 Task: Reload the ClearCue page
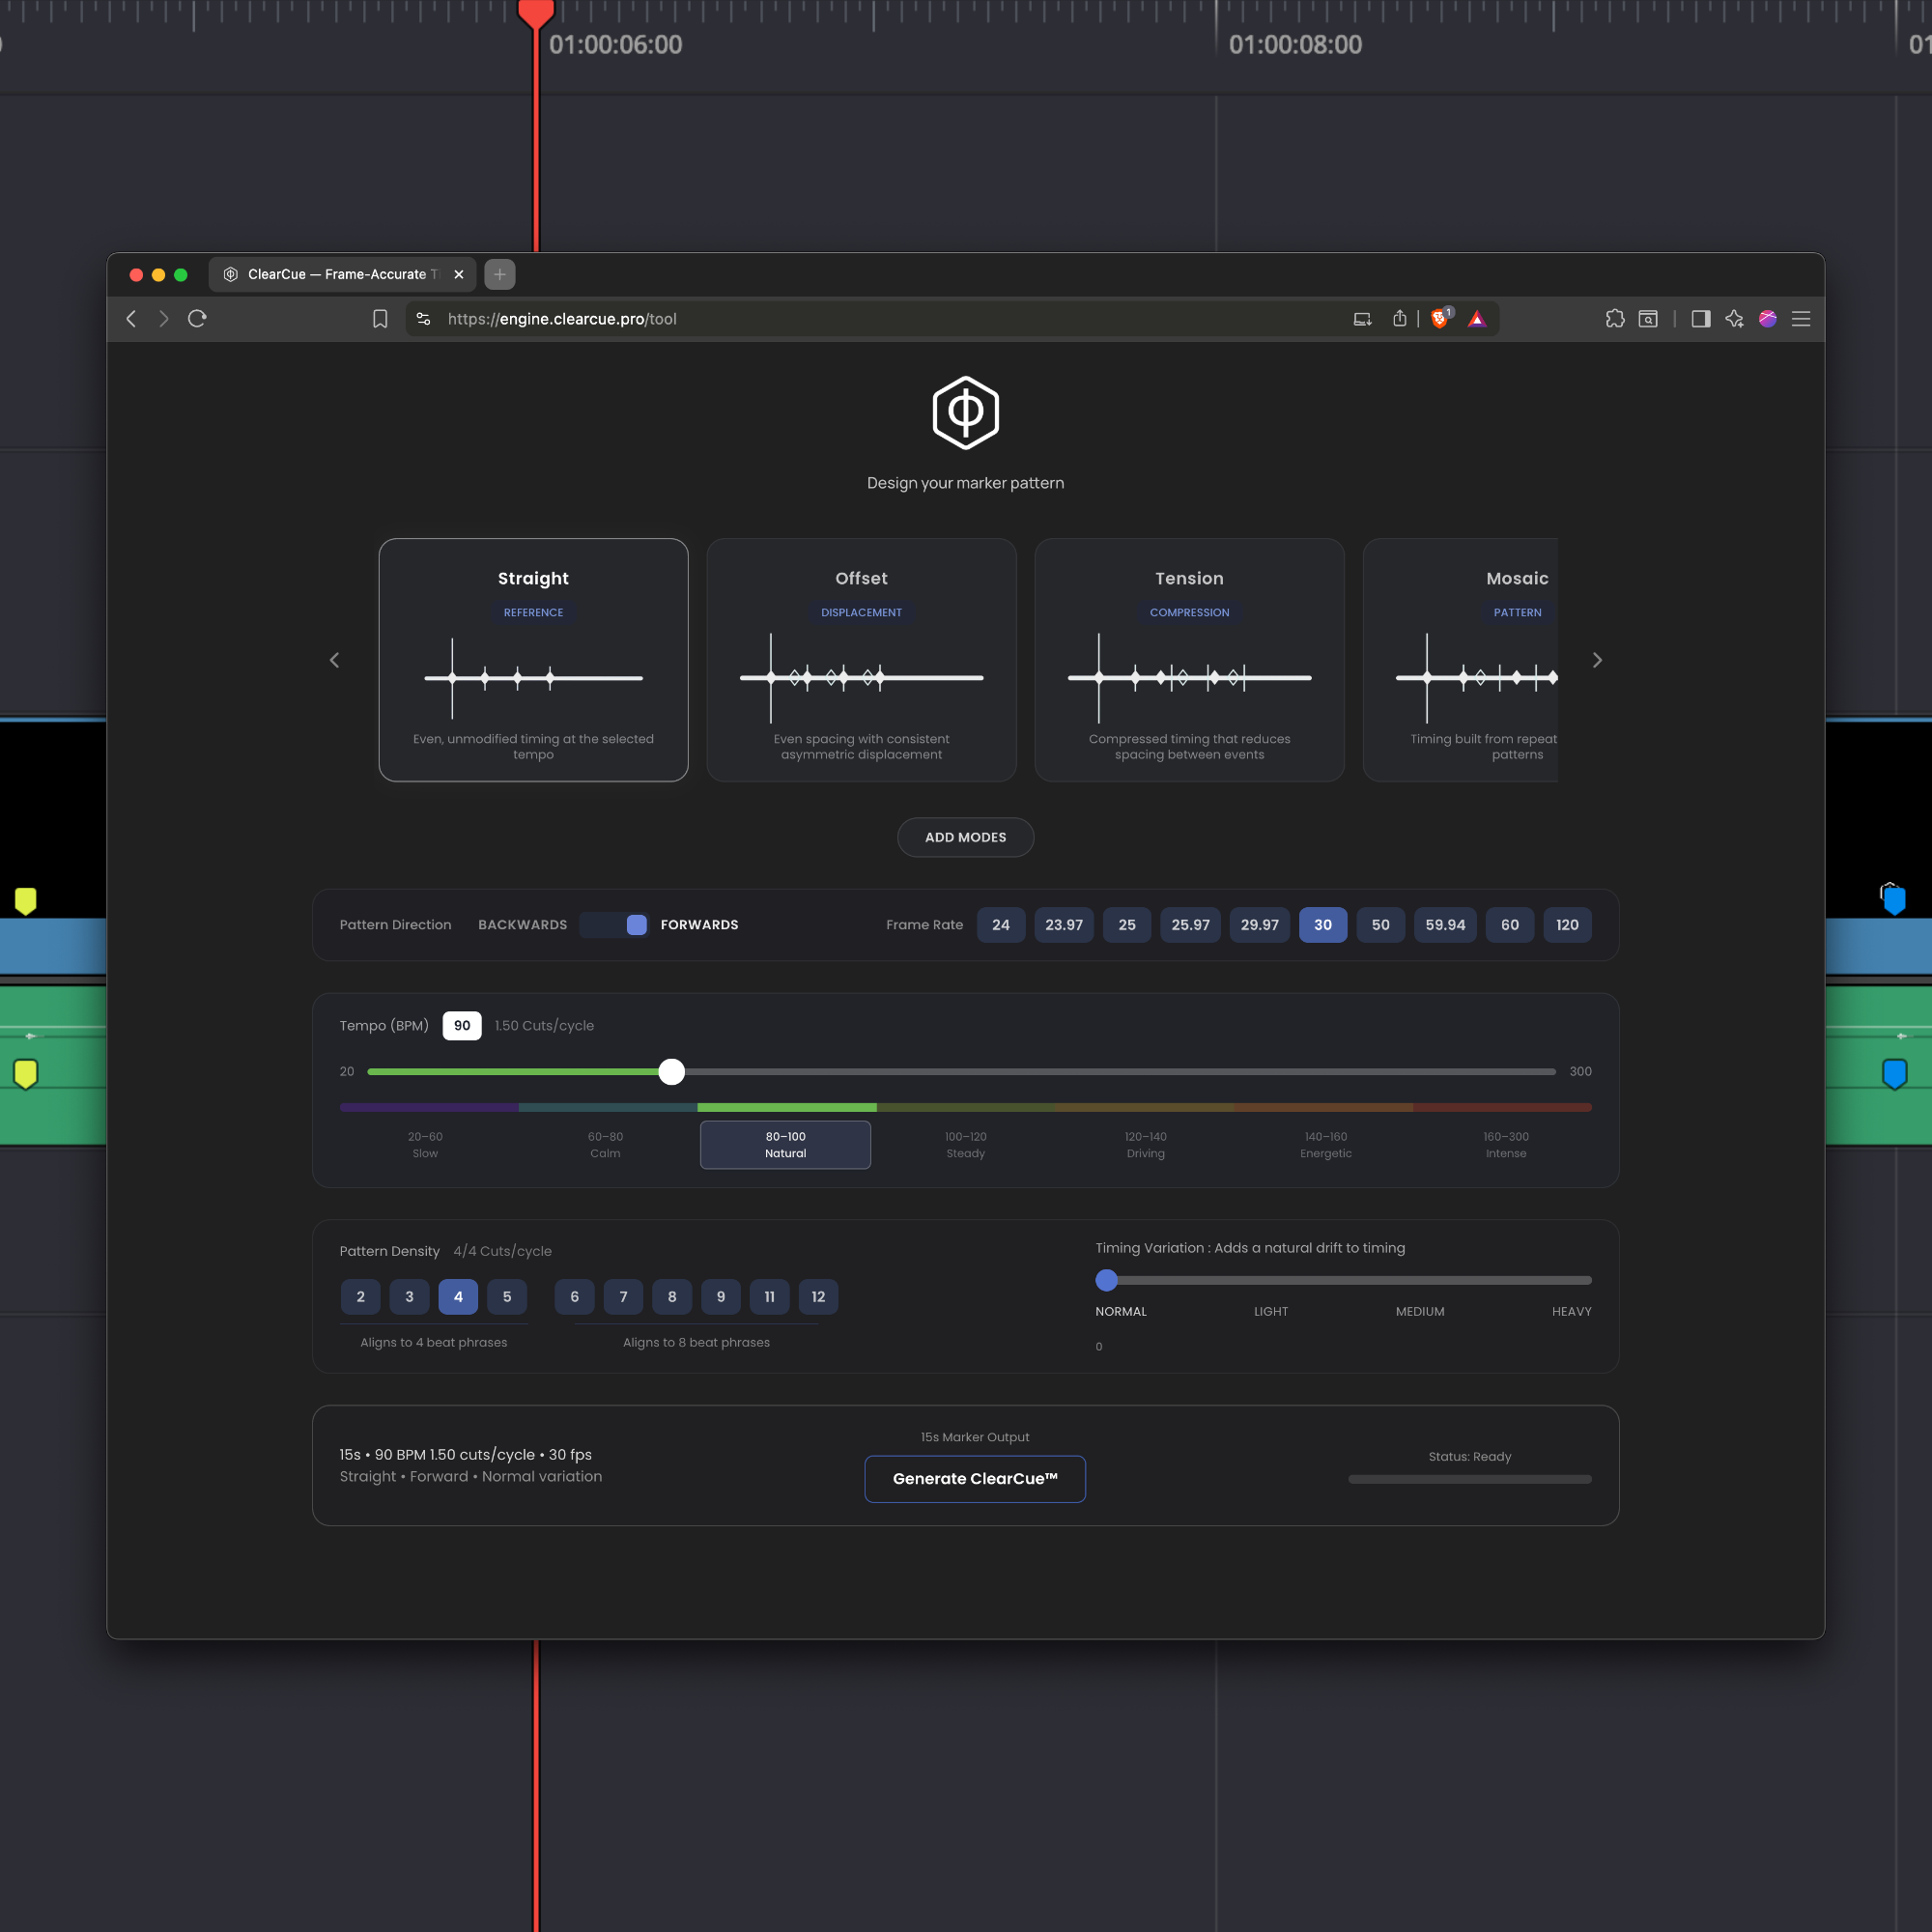197,319
